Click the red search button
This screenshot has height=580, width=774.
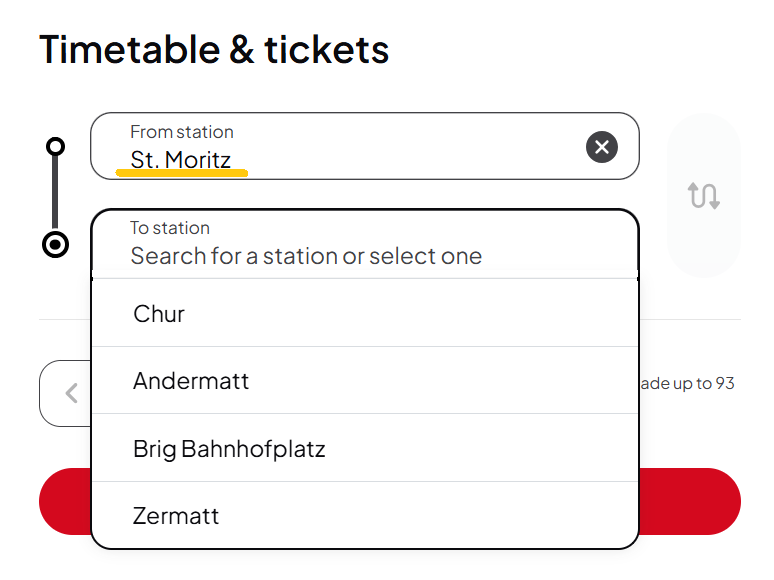pyautogui.click(x=690, y=501)
